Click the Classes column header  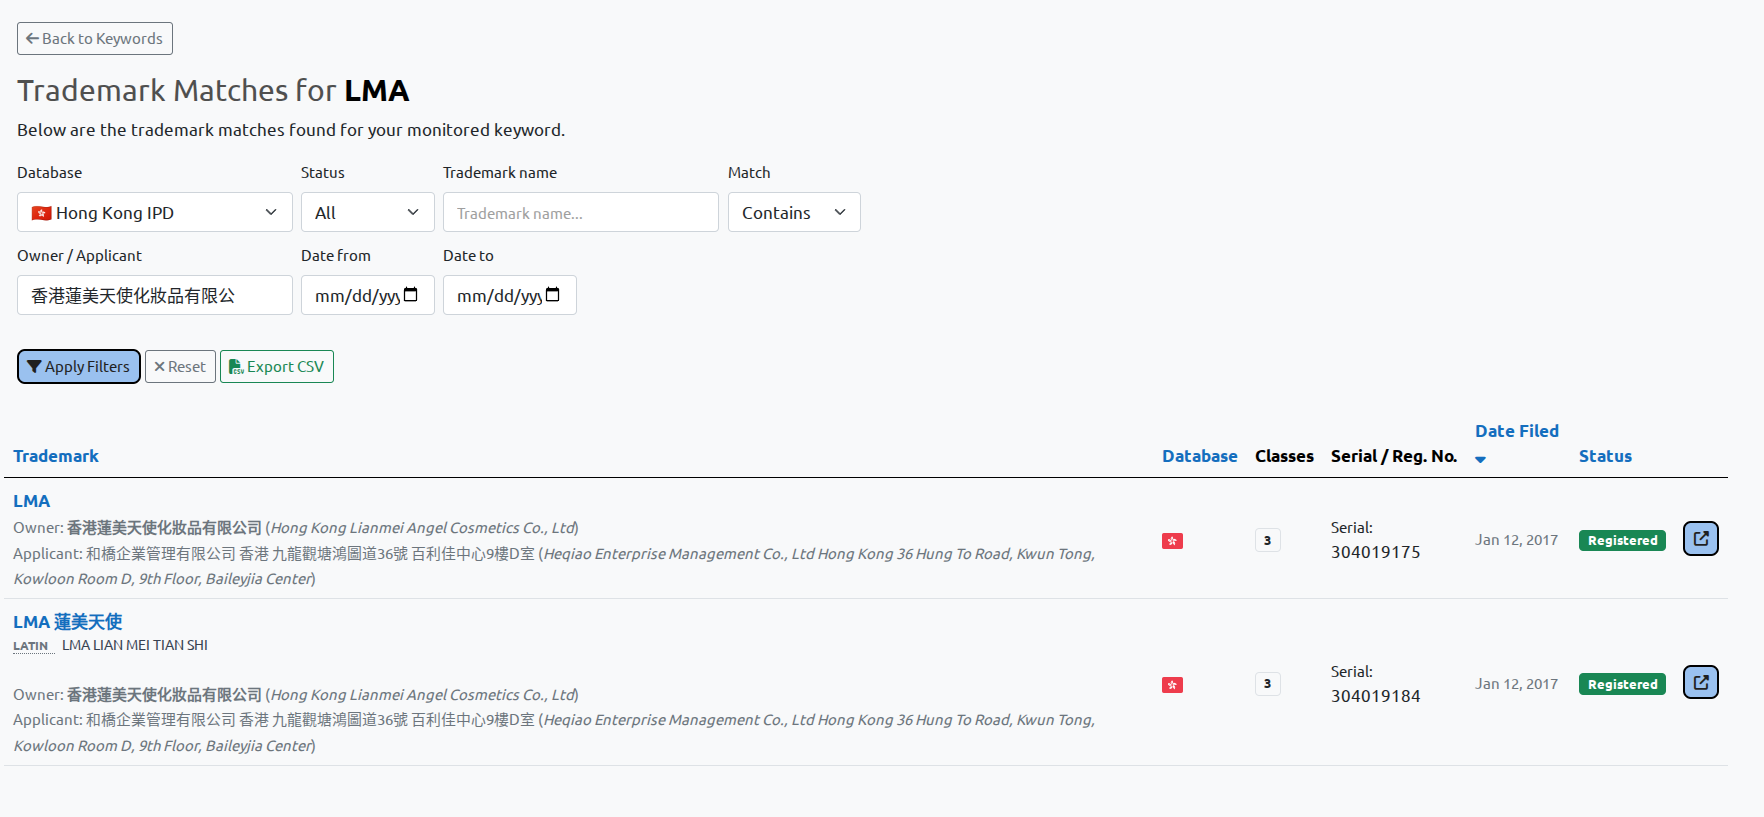click(x=1284, y=456)
